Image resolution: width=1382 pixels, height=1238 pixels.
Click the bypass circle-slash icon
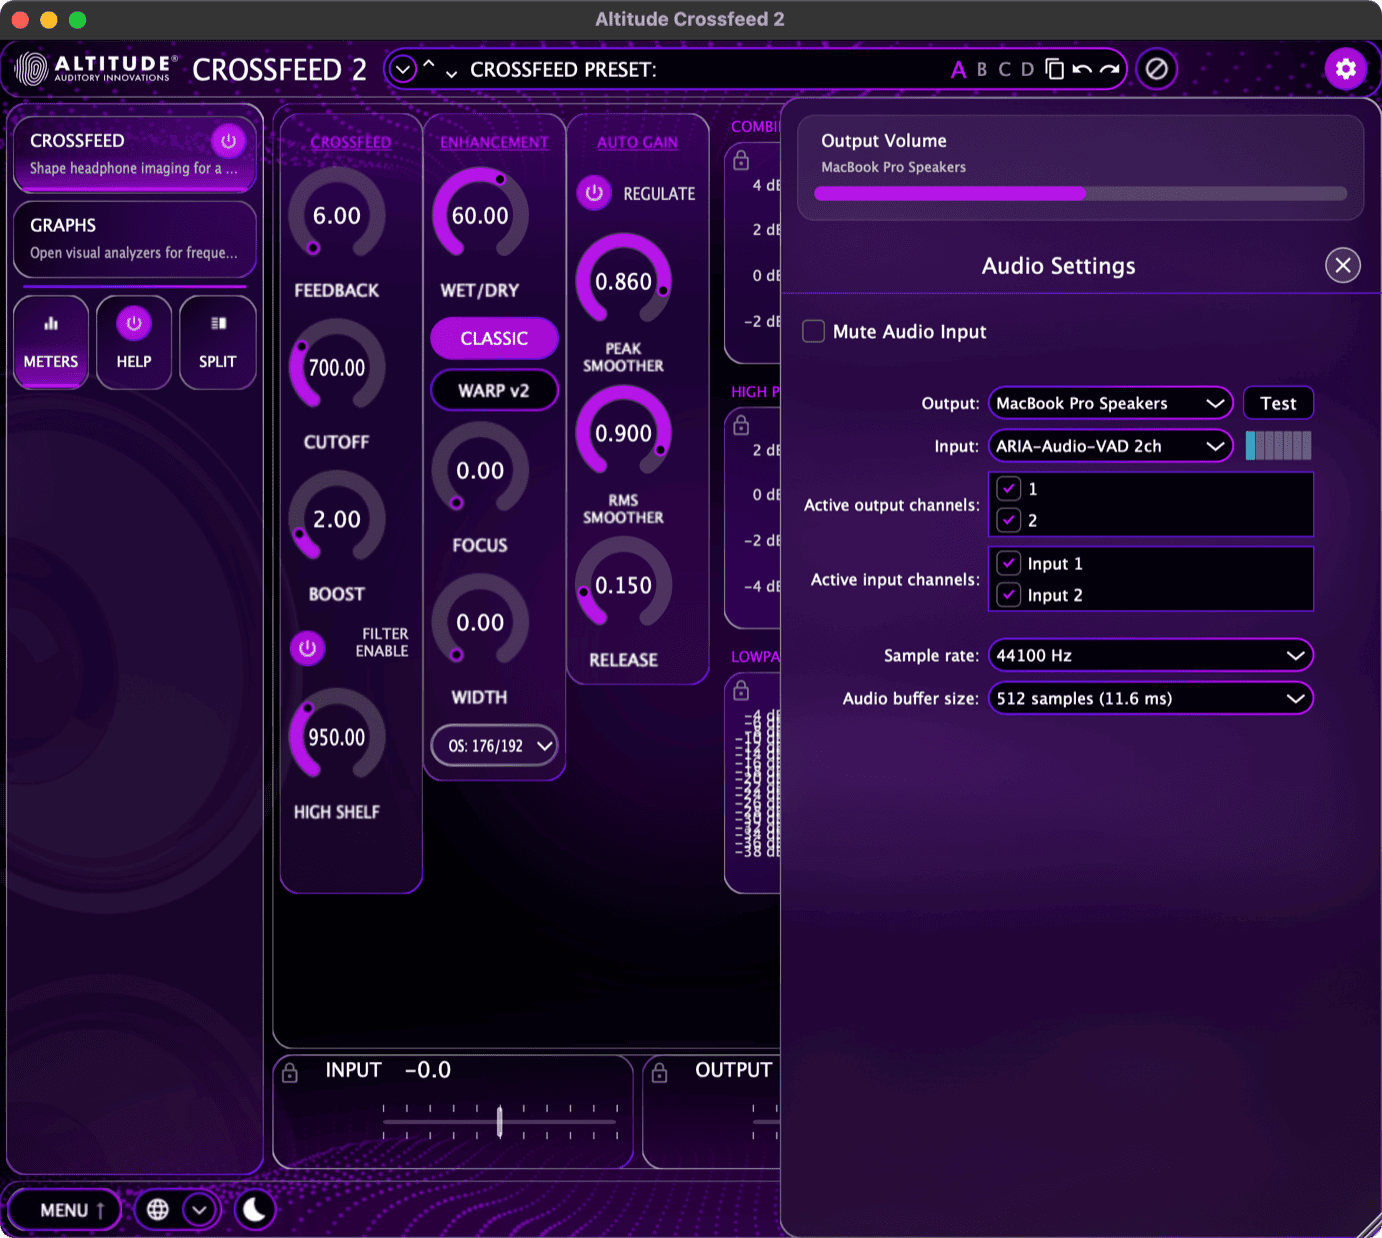pyautogui.click(x=1157, y=69)
